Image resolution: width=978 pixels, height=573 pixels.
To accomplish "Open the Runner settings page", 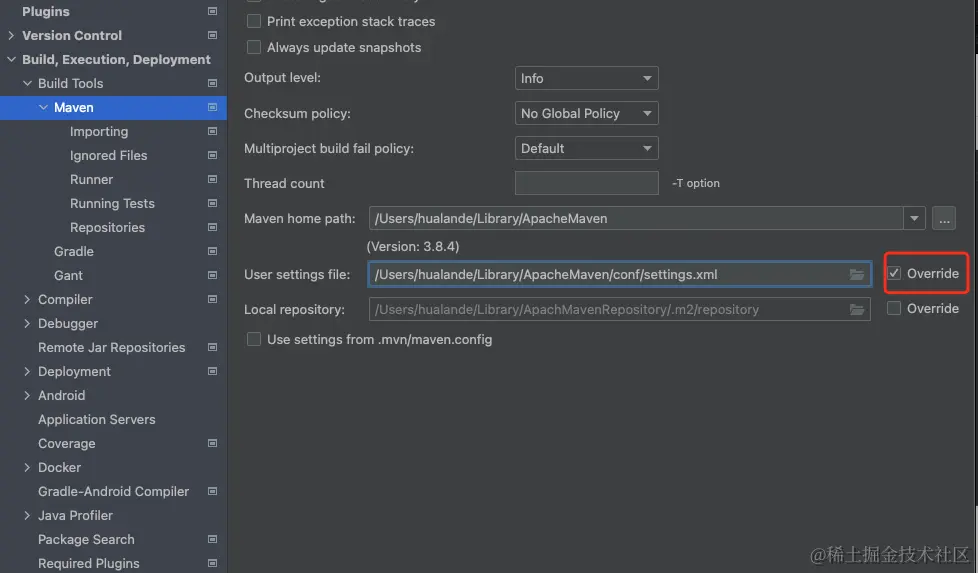I will click(x=92, y=180).
